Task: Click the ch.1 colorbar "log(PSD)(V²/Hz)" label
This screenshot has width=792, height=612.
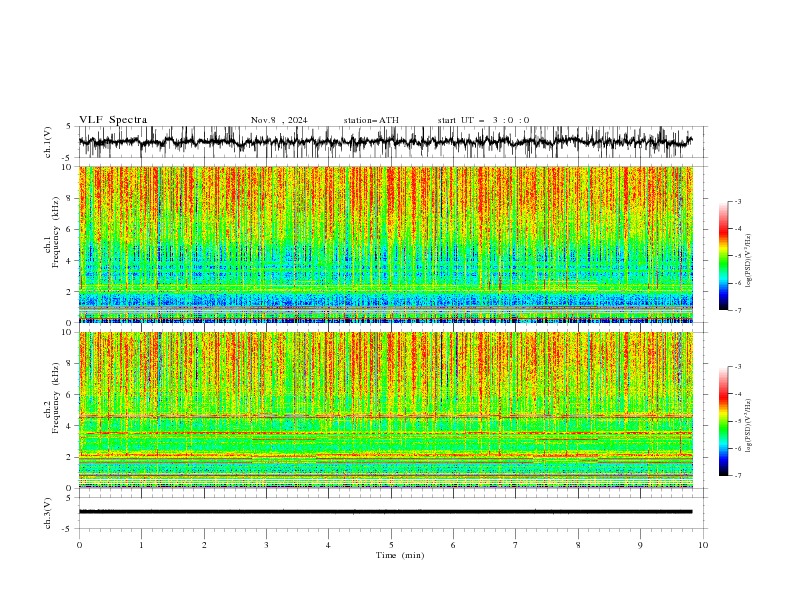Action: (x=749, y=261)
